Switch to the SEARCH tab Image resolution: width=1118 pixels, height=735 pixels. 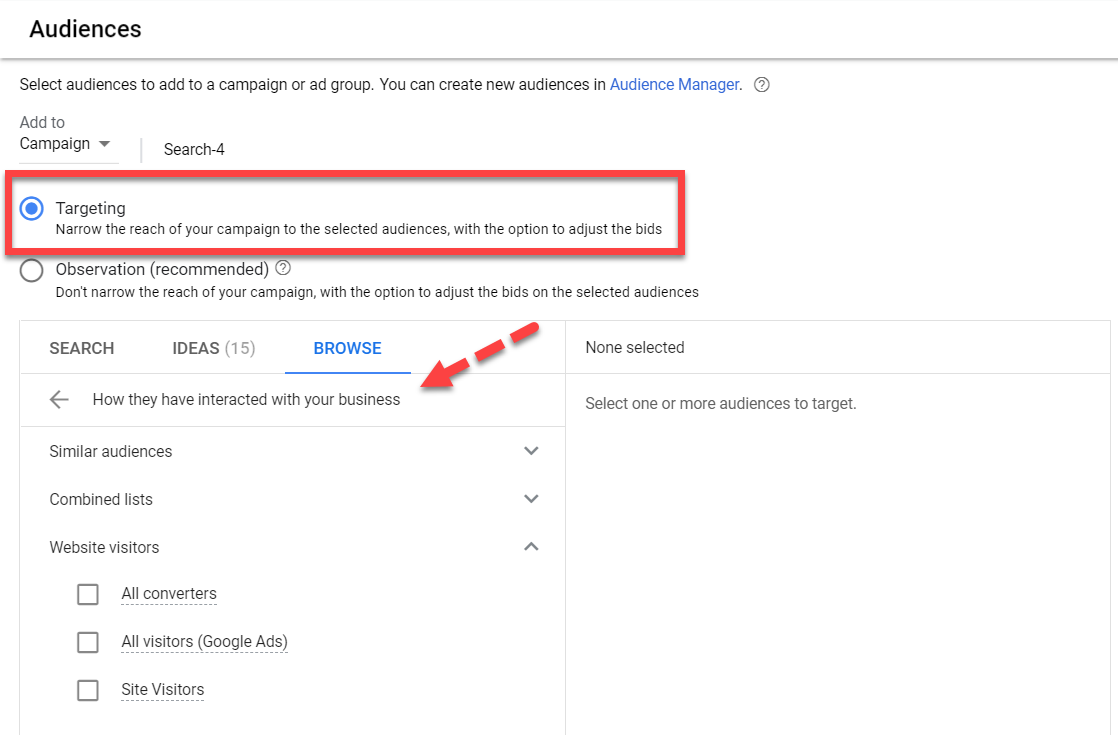(82, 348)
